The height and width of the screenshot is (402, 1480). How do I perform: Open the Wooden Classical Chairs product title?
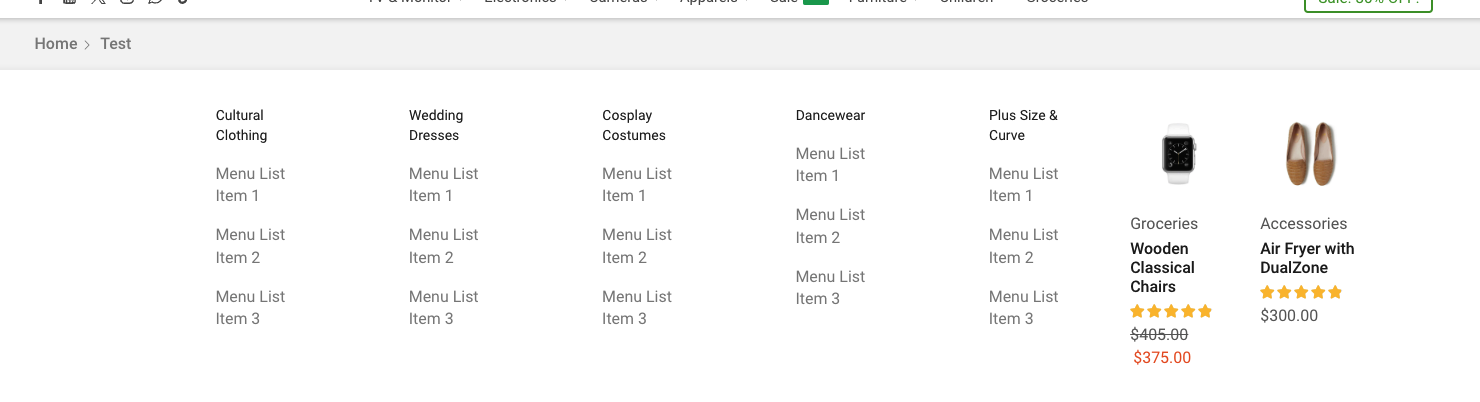click(x=1162, y=267)
